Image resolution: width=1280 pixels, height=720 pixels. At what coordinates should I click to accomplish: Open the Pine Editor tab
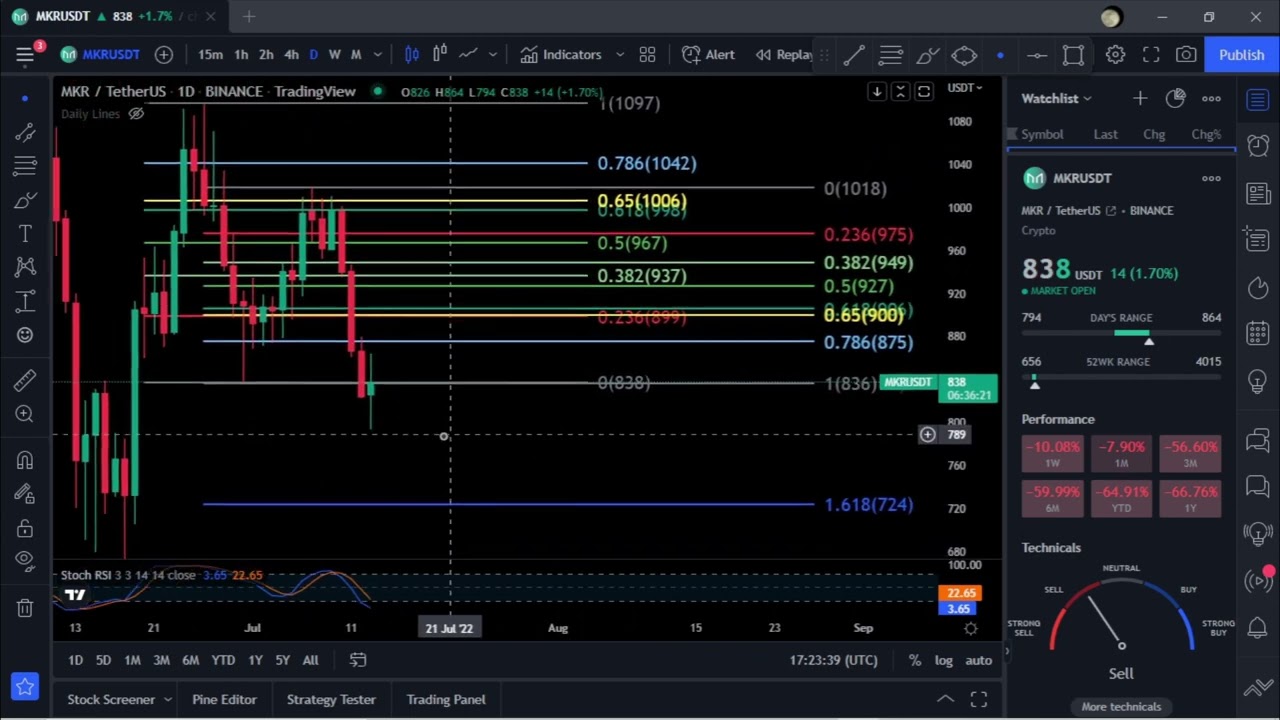[x=224, y=700]
